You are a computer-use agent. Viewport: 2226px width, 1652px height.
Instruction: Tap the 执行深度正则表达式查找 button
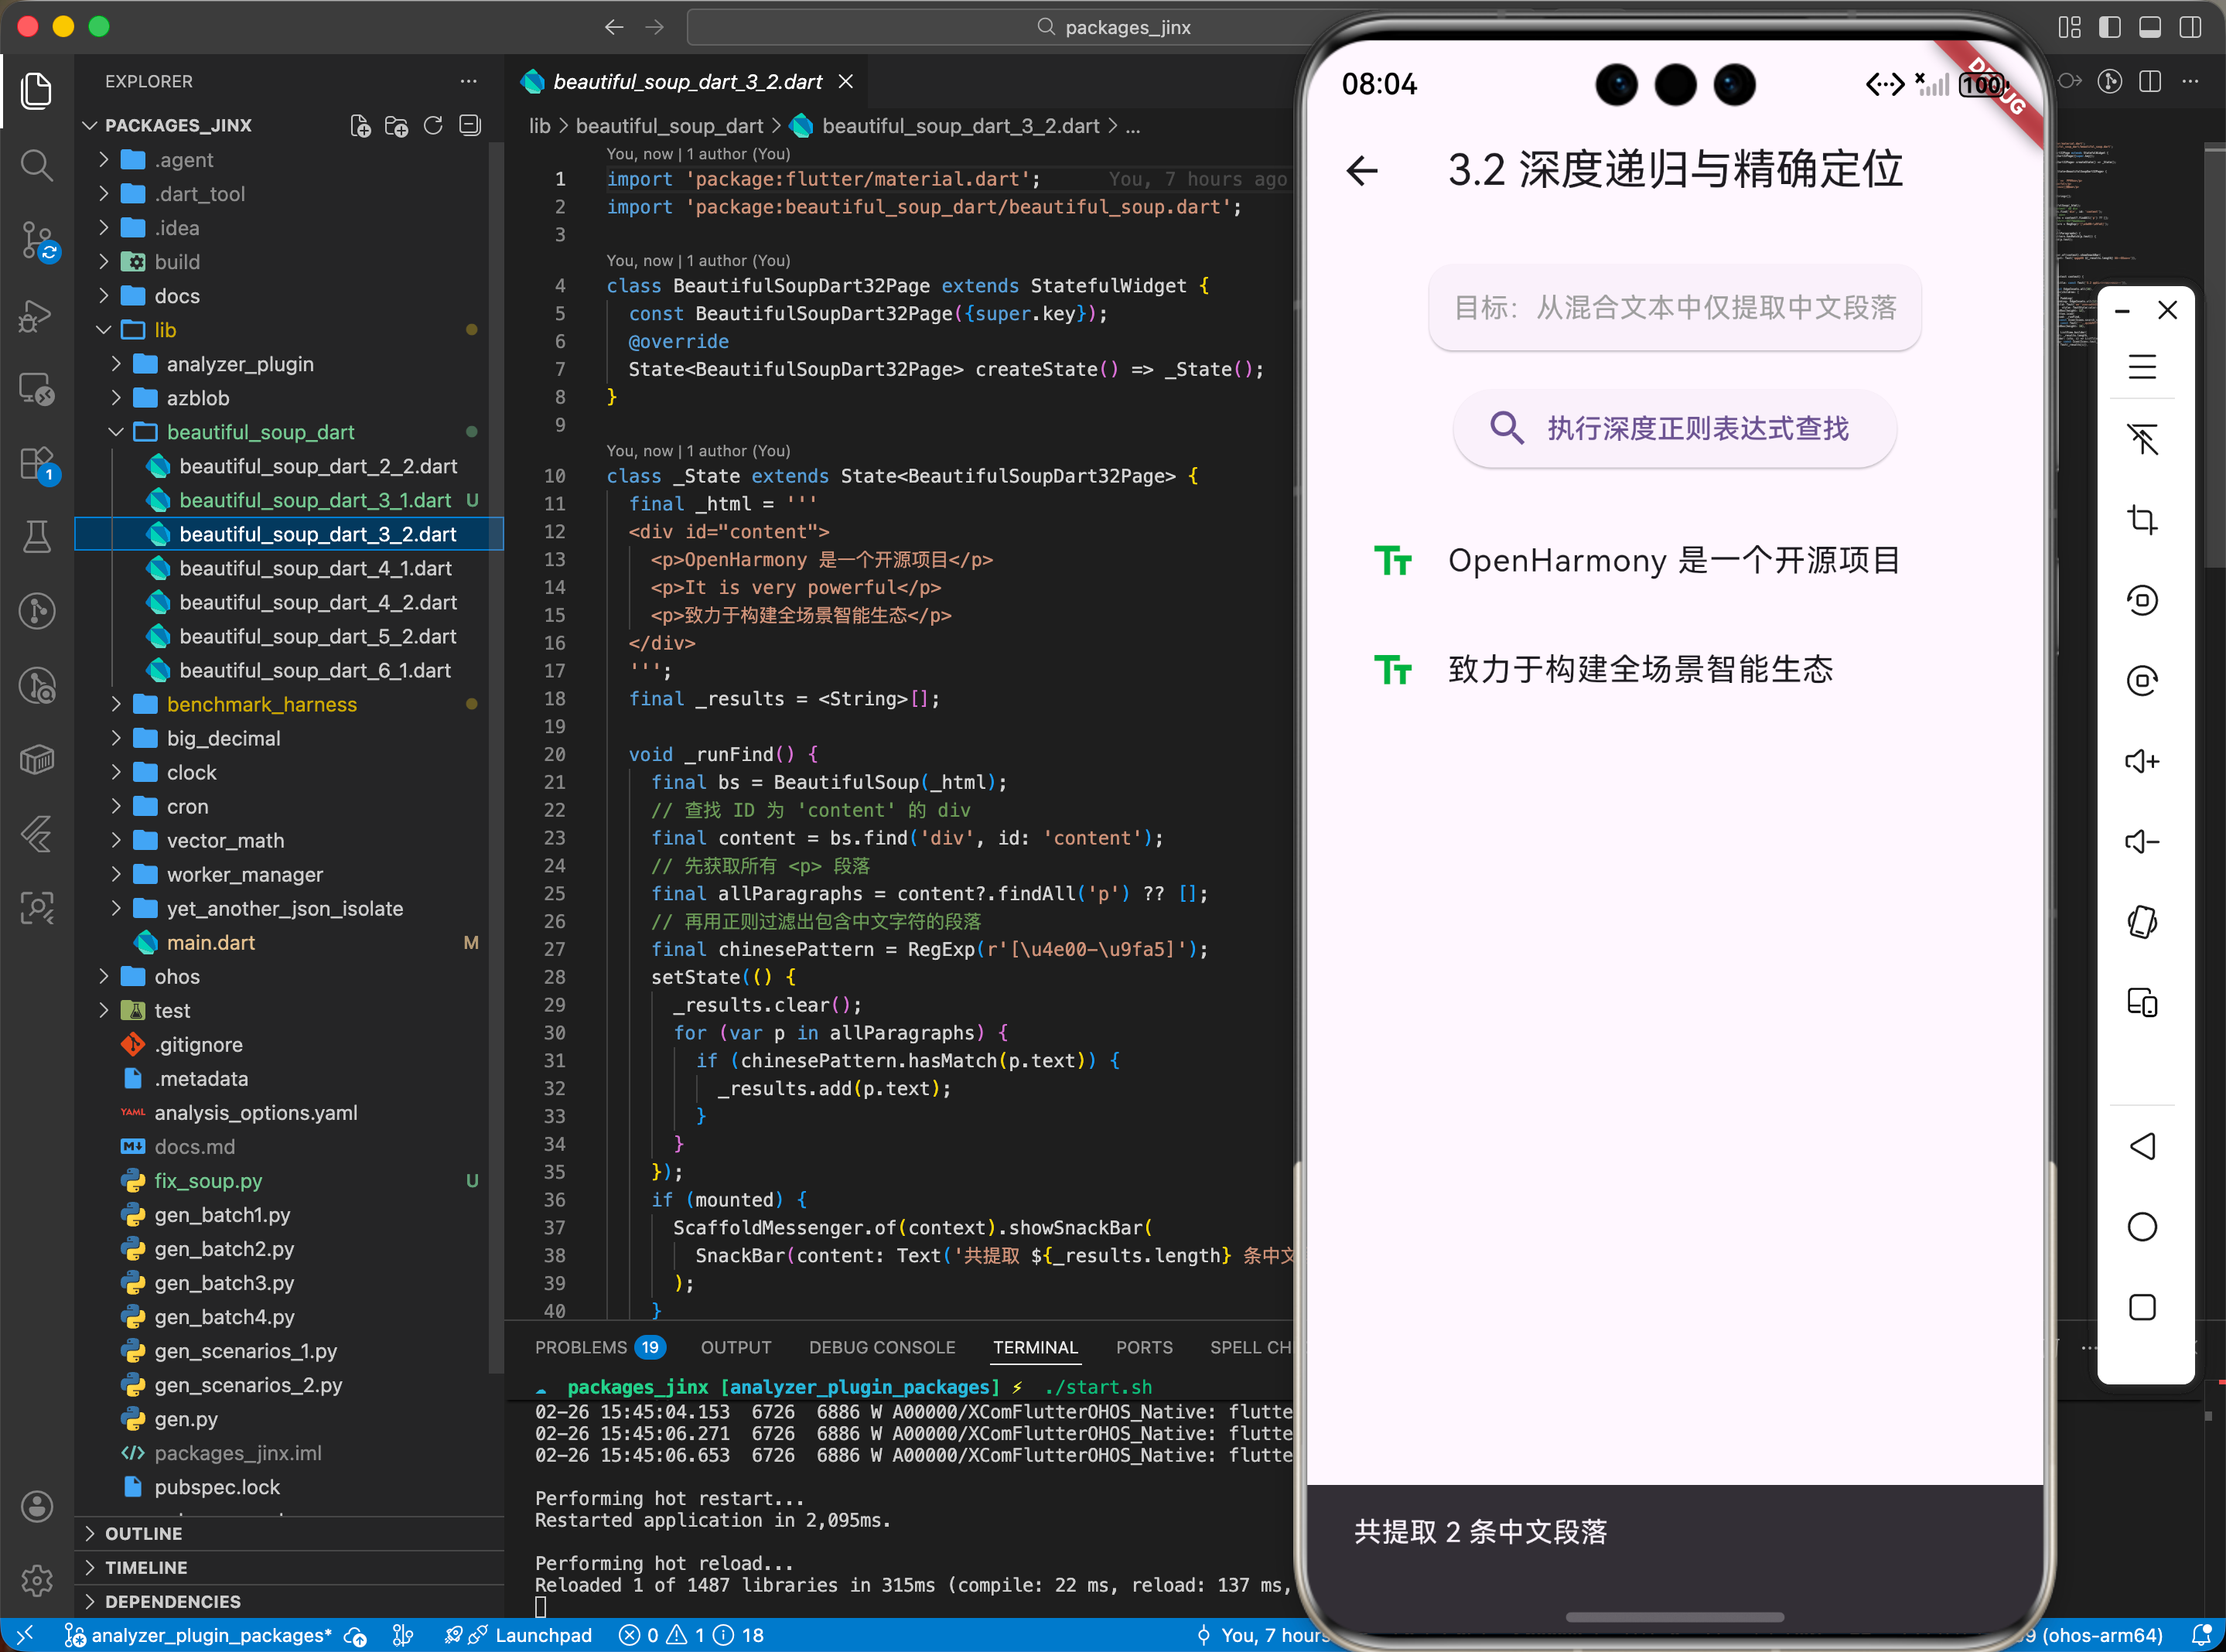pos(1674,428)
